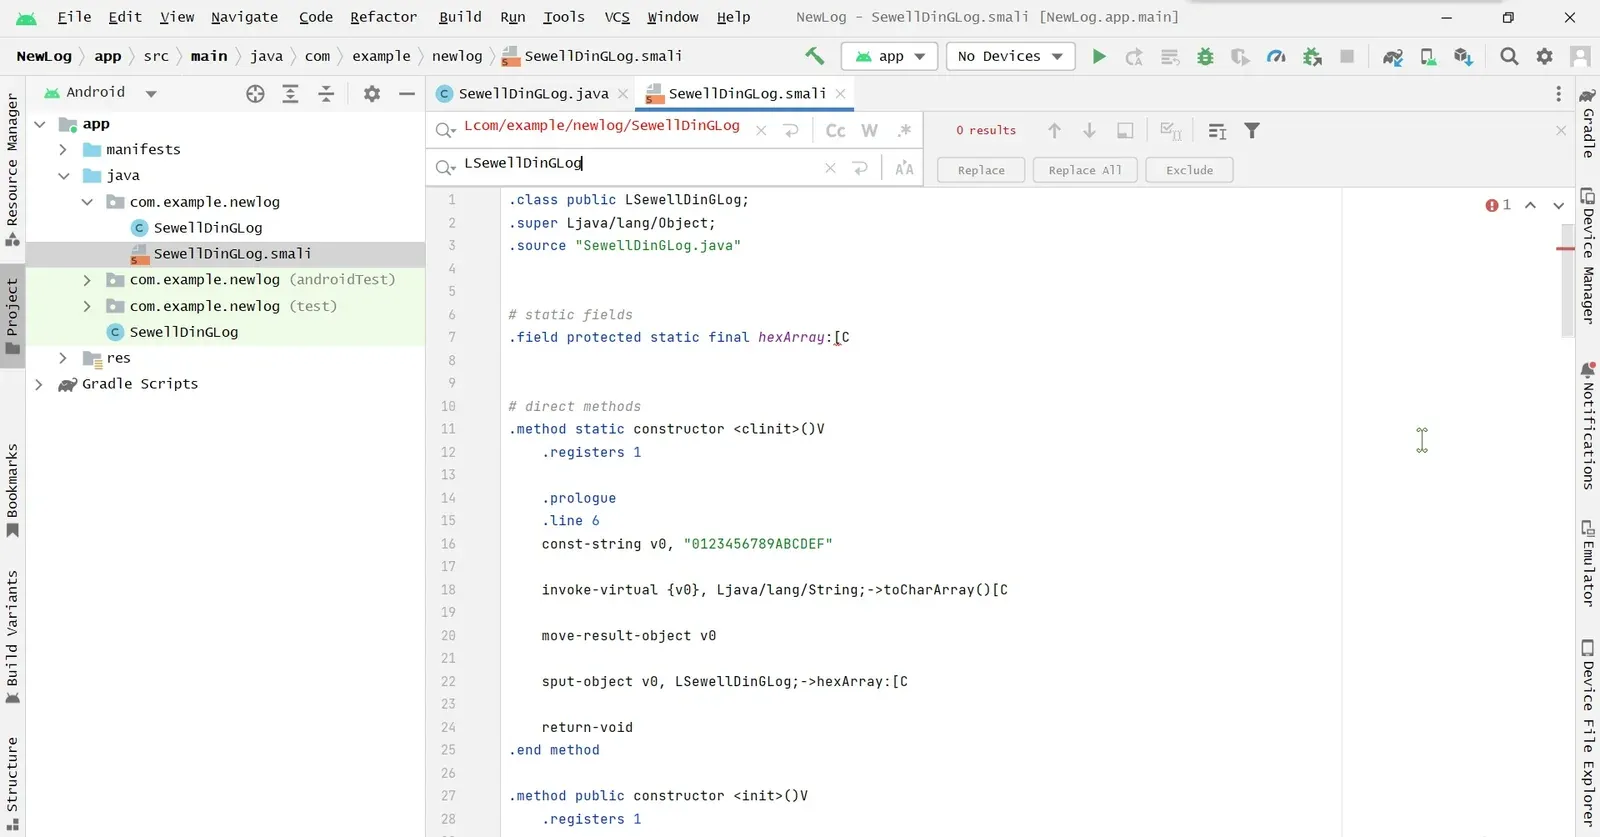Expand the Gradle Scripts node
Screen dimensions: 1600x837
click(x=39, y=384)
